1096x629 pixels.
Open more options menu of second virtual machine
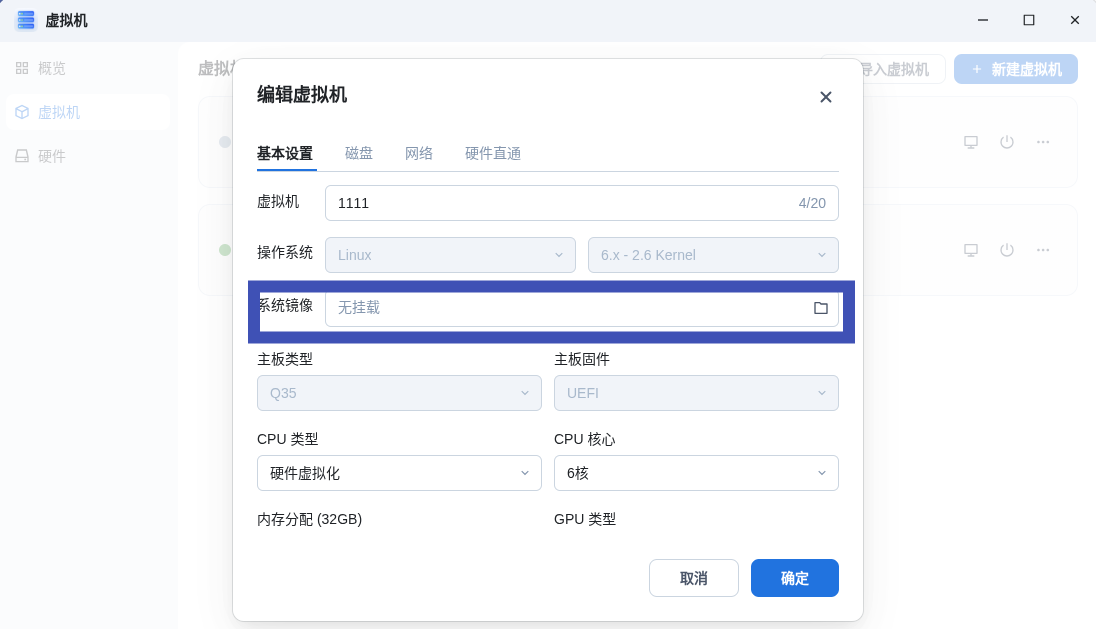tap(1043, 250)
